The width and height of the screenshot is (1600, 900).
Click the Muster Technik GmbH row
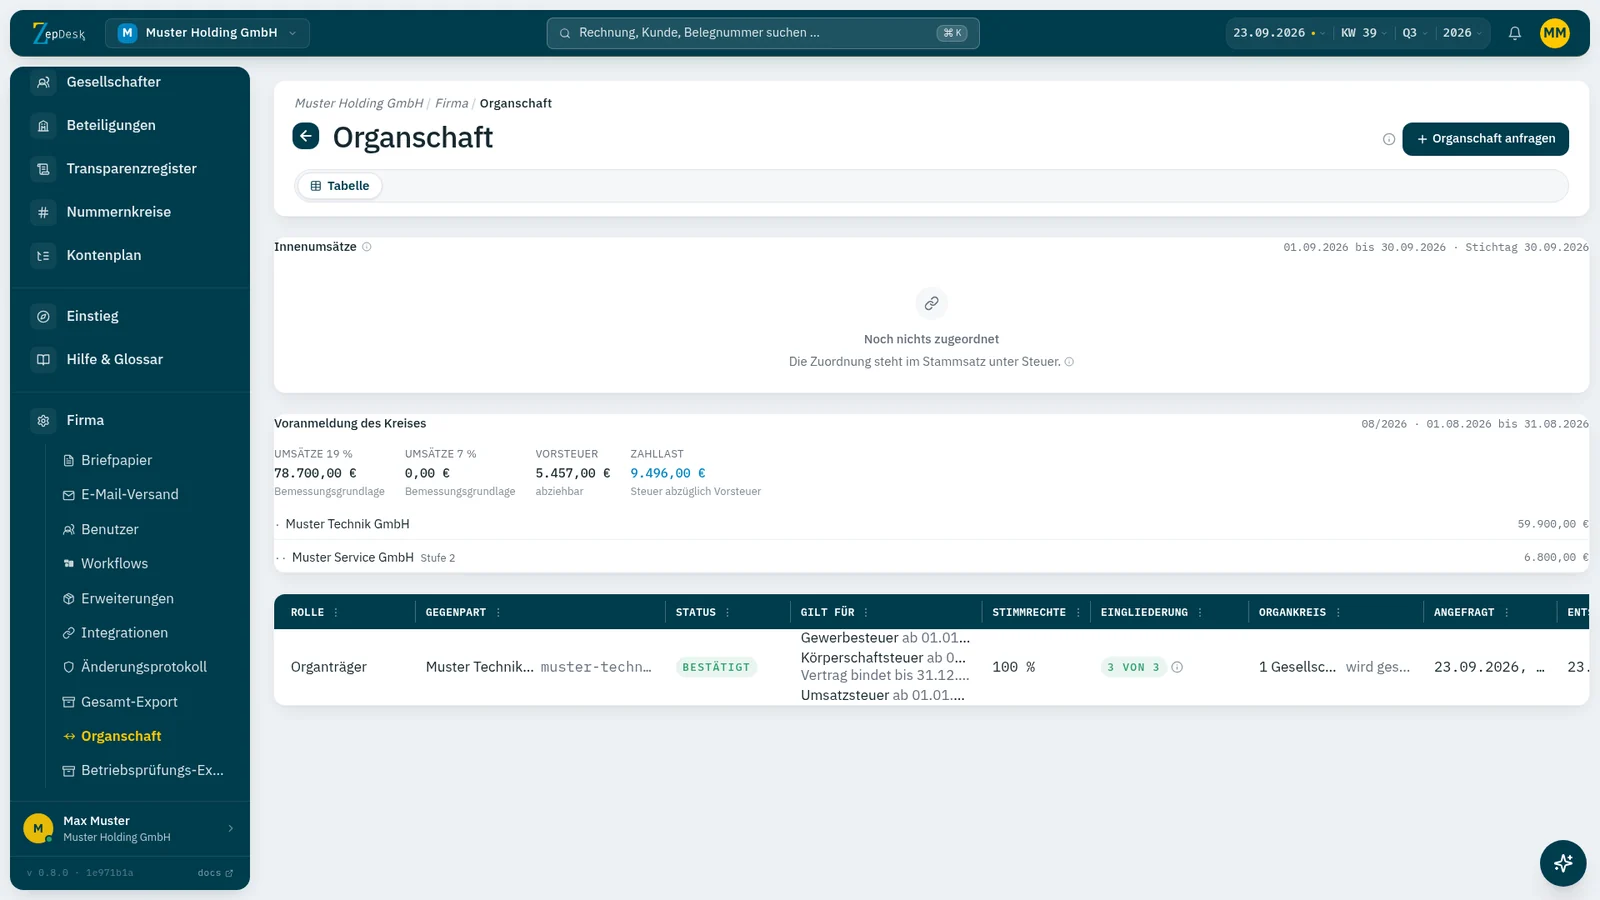(931, 524)
